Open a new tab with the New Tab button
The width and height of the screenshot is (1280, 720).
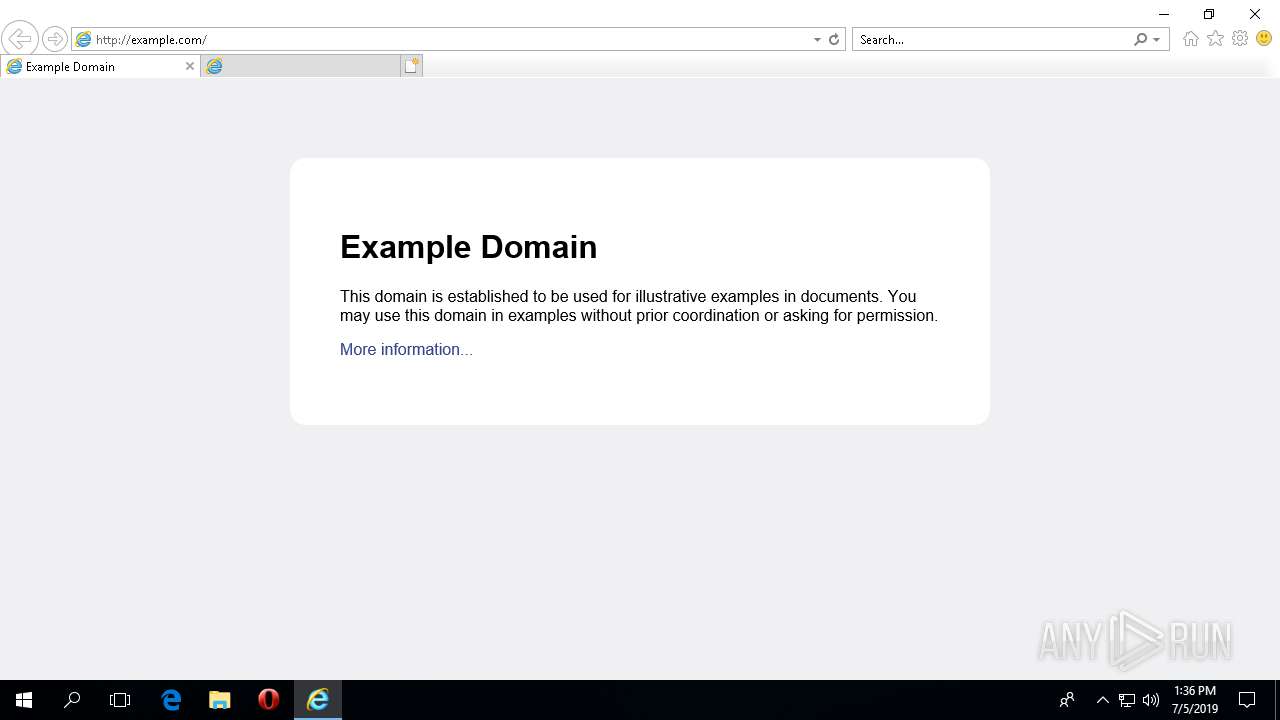pos(412,66)
